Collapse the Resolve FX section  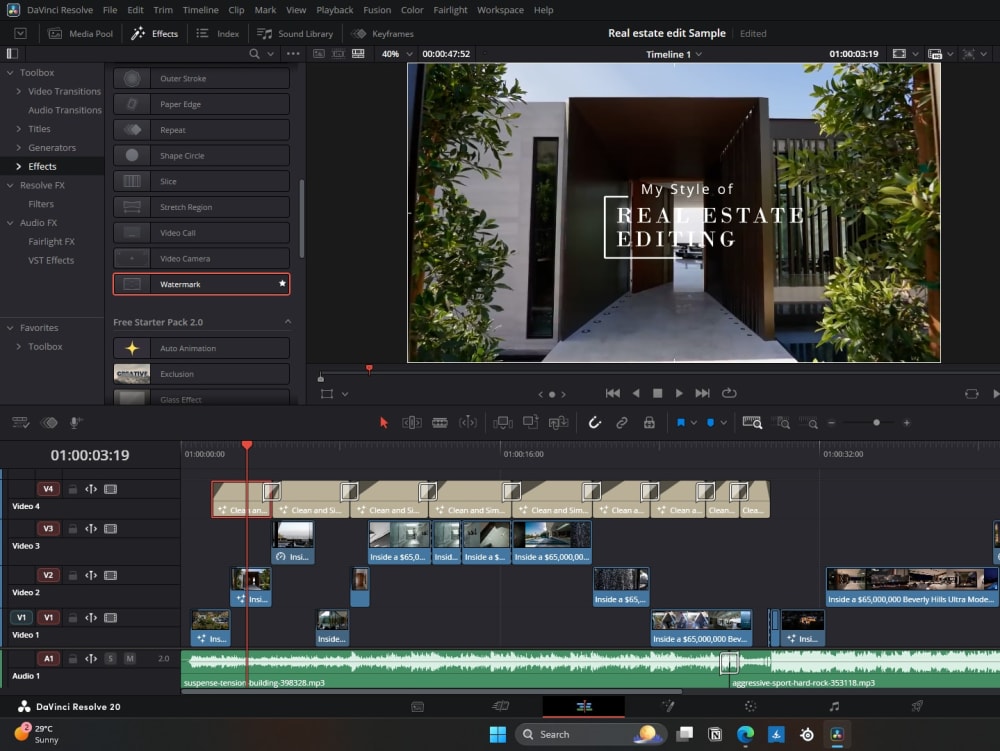[x=10, y=185]
